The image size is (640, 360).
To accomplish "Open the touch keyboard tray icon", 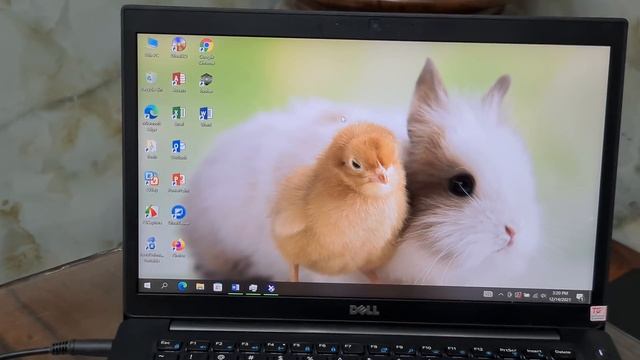I will click(488, 294).
